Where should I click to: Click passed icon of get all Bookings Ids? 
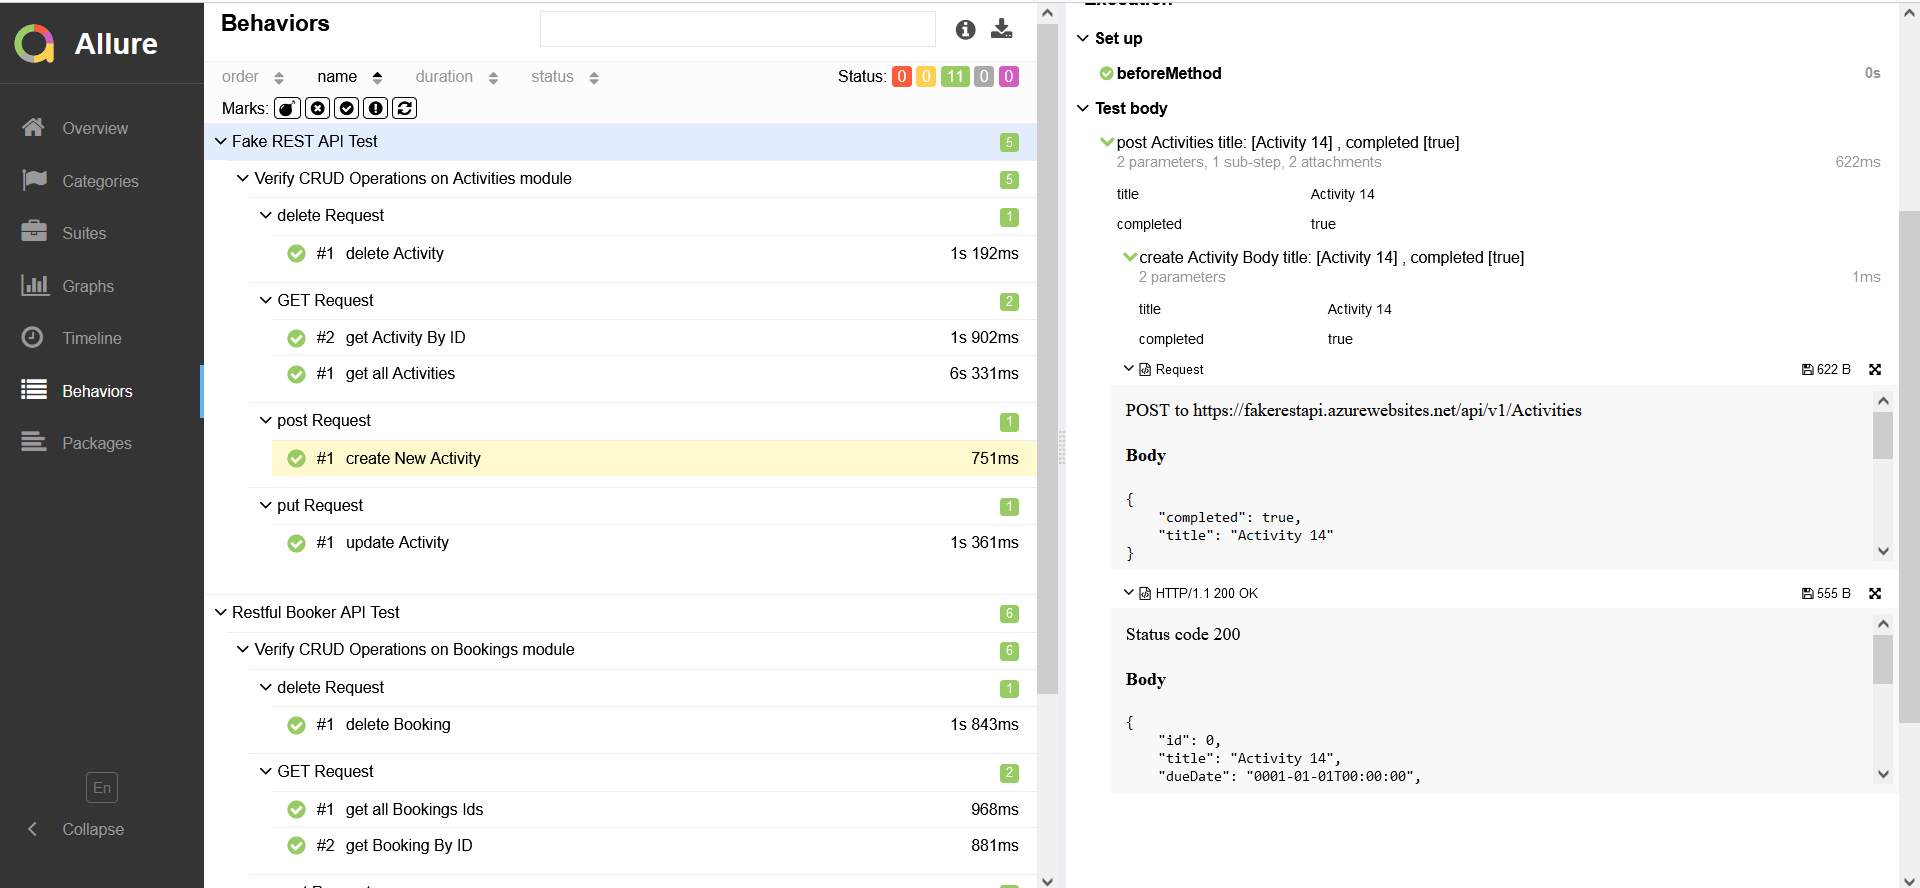296,810
